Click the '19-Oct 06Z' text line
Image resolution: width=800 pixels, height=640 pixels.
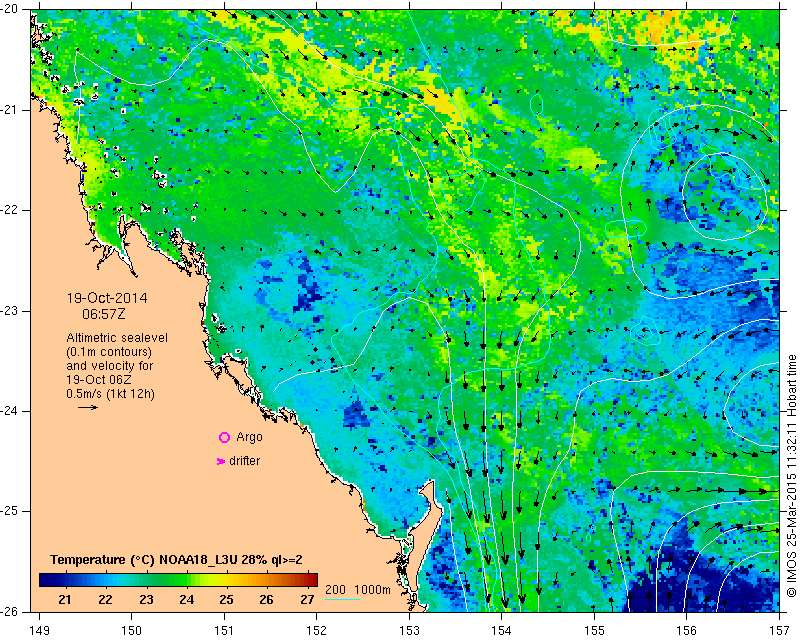pyautogui.click(x=98, y=380)
